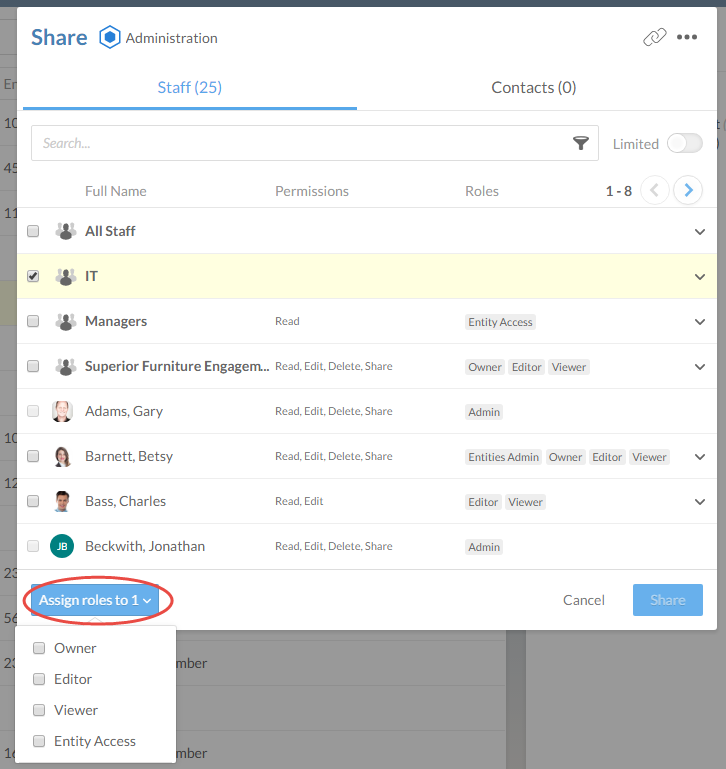726x769 pixels.
Task: Select the Staff (25) tab
Action: [x=190, y=88]
